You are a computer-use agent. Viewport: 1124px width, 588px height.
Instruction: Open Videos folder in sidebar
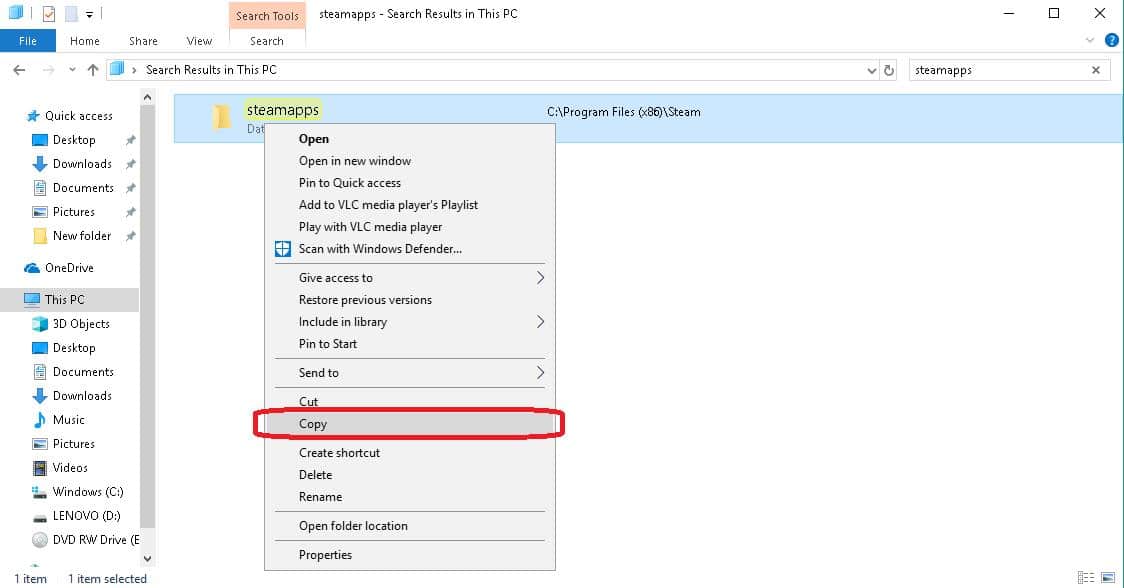pos(70,468)
